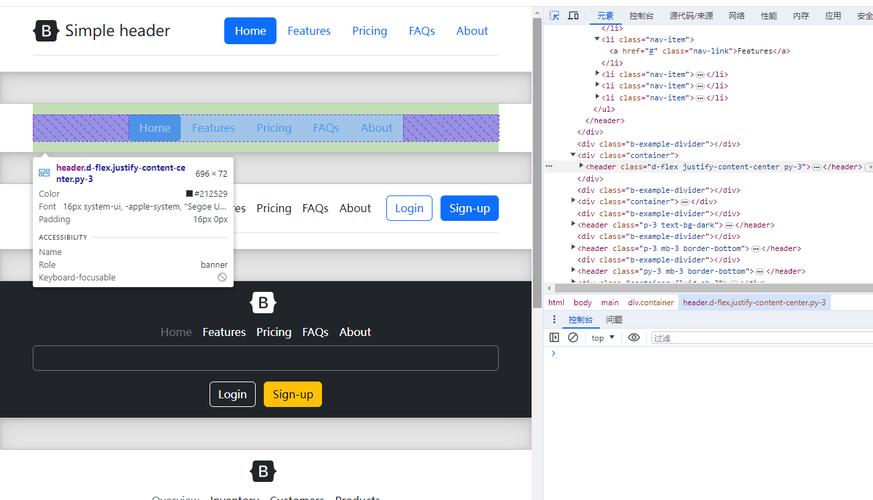Open the 控制台 tab in the top DevTools bar
This screenshot has height=500, width=873.
click(x=641, y=16)
